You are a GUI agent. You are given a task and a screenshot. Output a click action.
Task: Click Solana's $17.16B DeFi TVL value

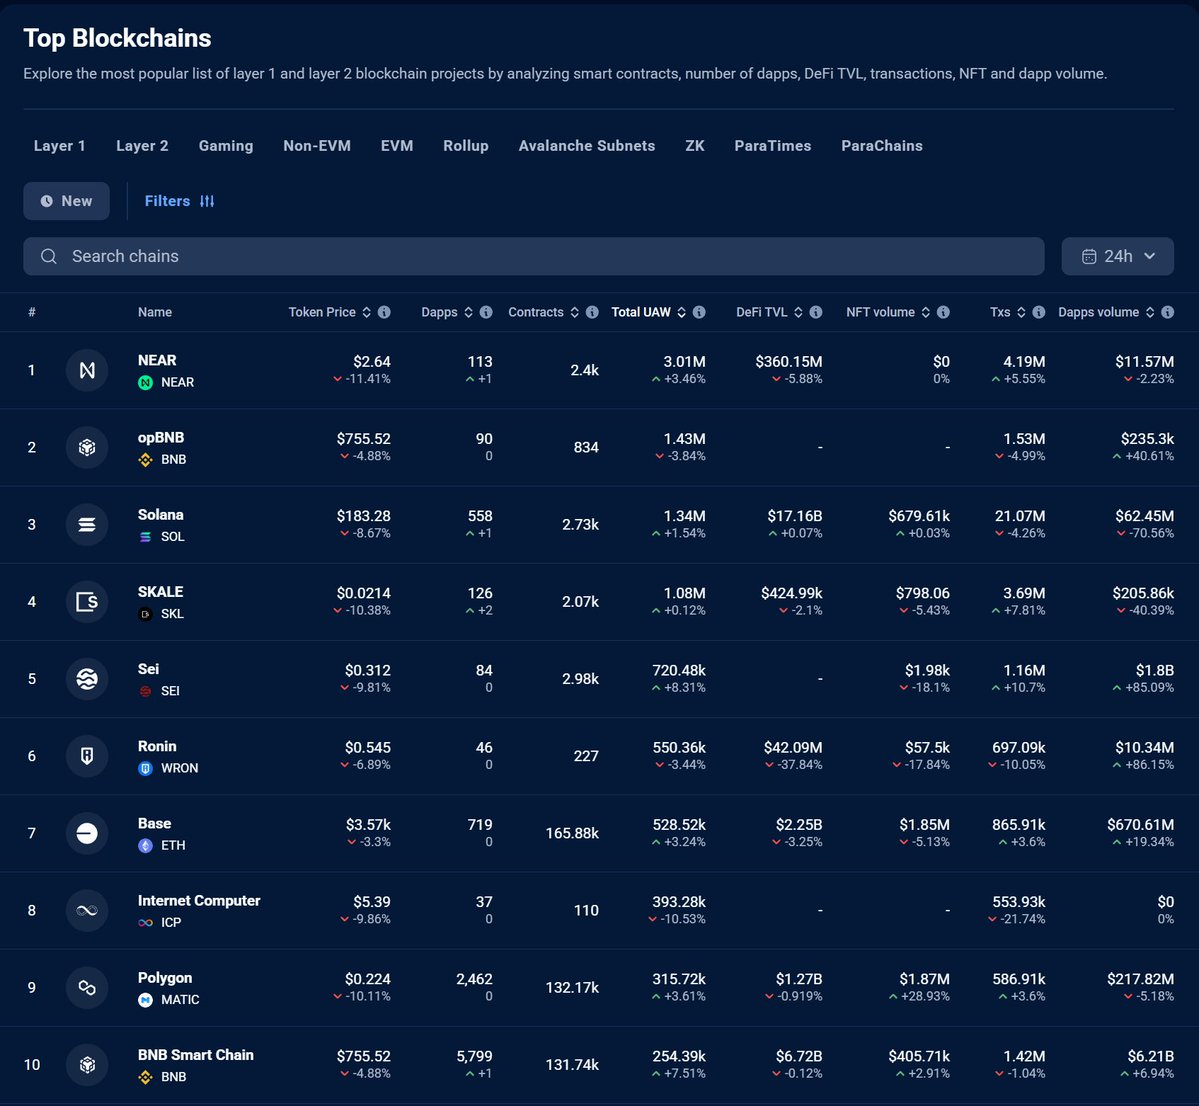[x=794, y=516]
